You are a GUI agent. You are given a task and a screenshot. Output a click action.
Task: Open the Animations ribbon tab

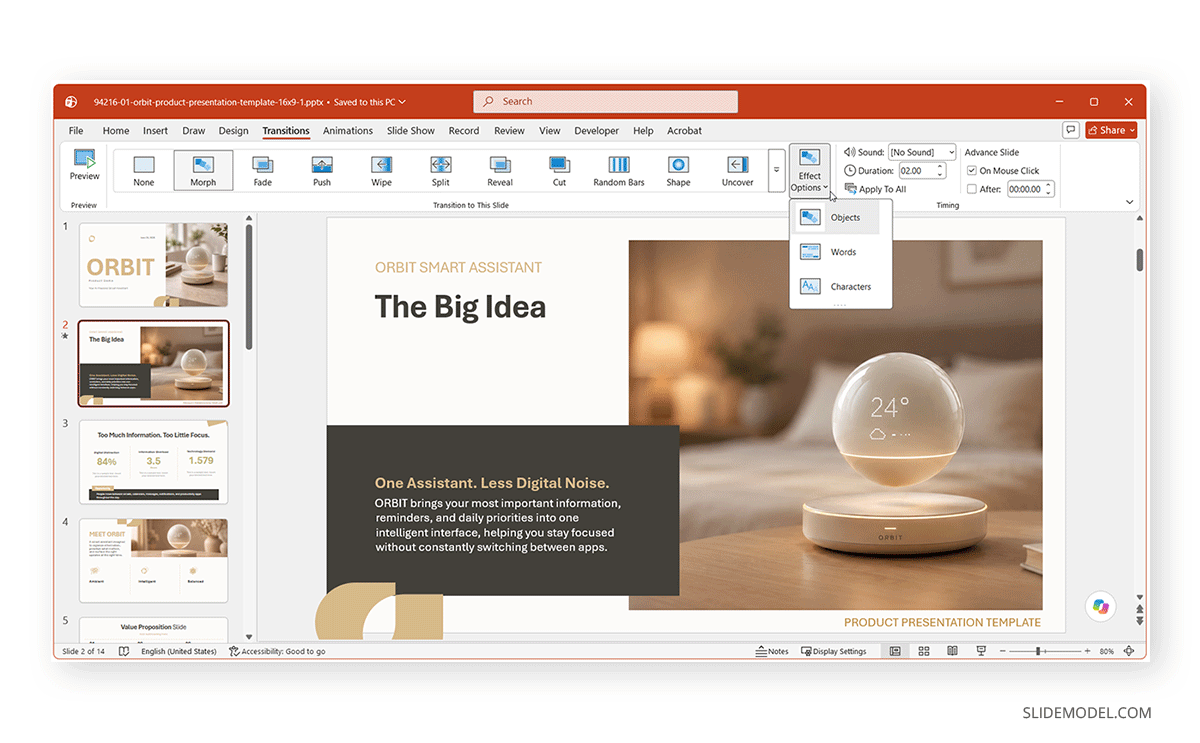coord(348,131)
